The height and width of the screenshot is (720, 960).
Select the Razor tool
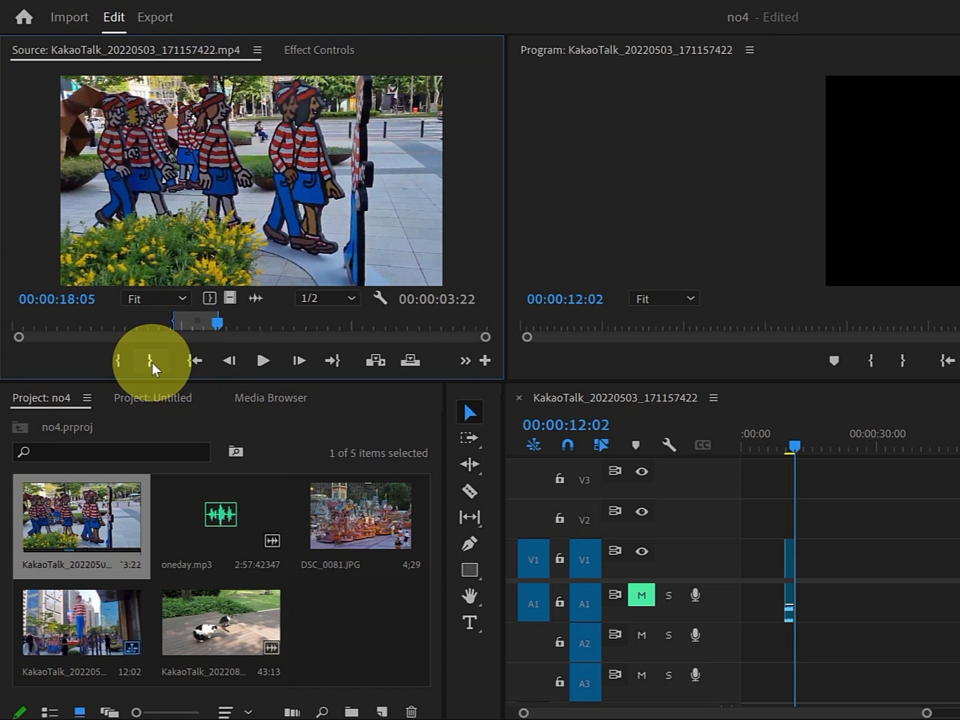(470, 490)
